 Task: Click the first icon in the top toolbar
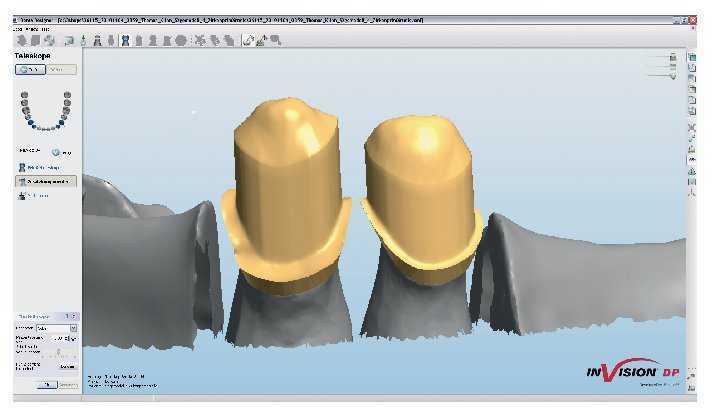(x=23, y=40)
